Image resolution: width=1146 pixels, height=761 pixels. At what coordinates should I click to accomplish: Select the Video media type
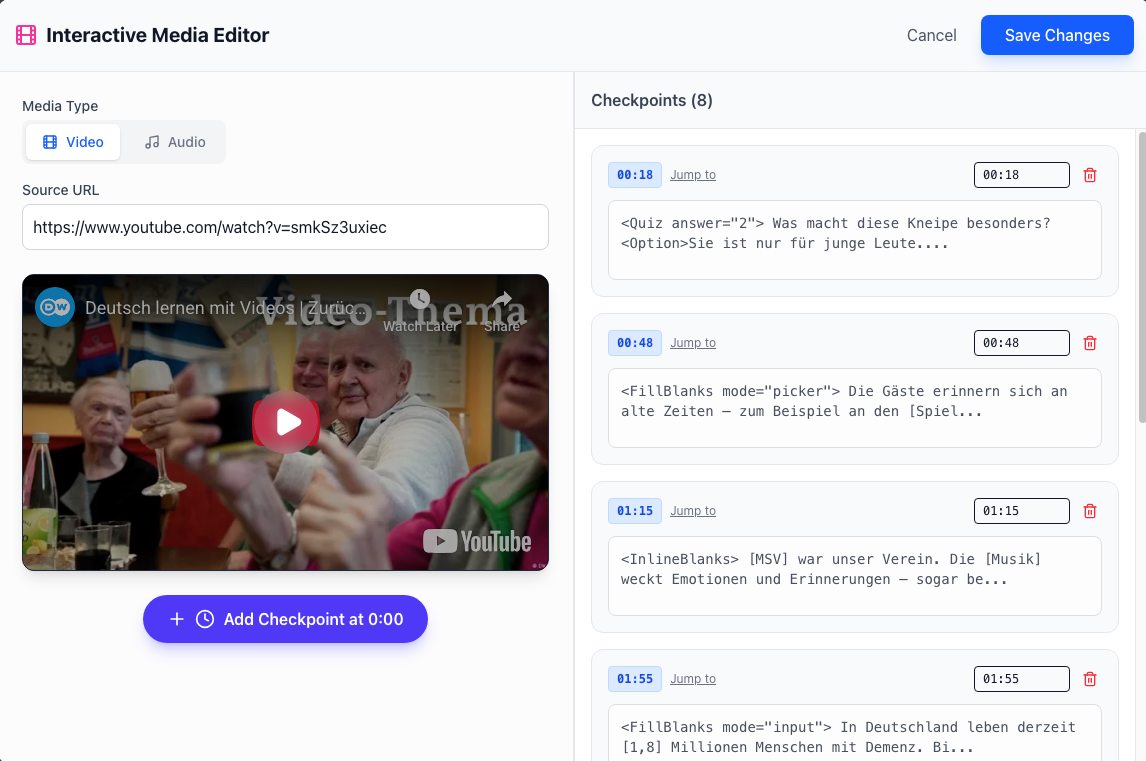click(73, 142)
